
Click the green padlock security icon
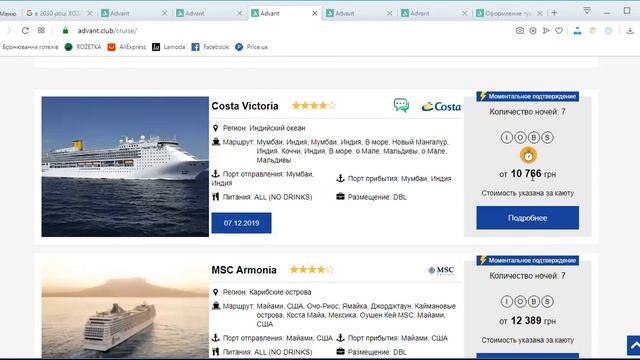65,30
